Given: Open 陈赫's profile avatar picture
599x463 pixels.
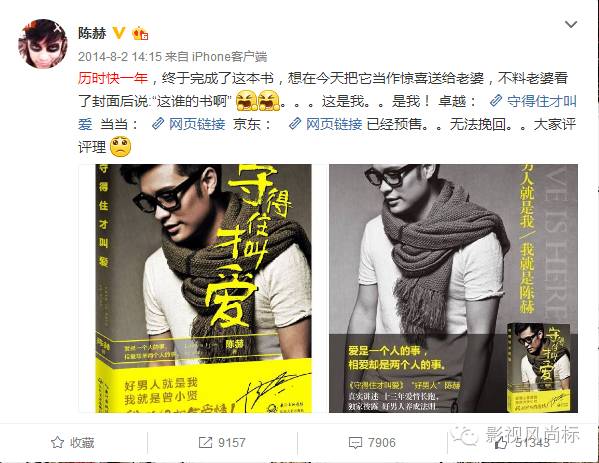Looking at the screenshot, I should [43, 44].
